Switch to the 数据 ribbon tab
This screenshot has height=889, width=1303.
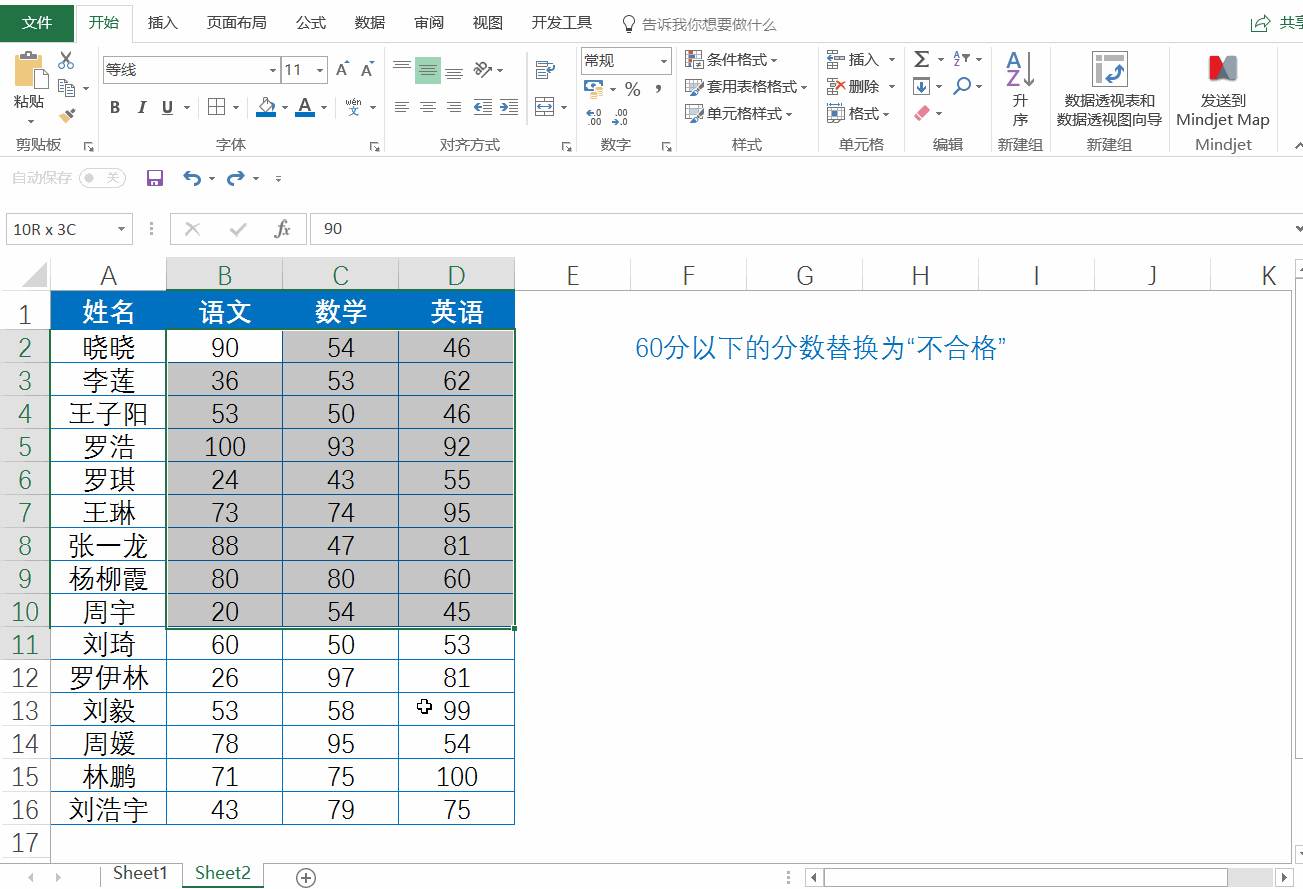click(368, 22)
